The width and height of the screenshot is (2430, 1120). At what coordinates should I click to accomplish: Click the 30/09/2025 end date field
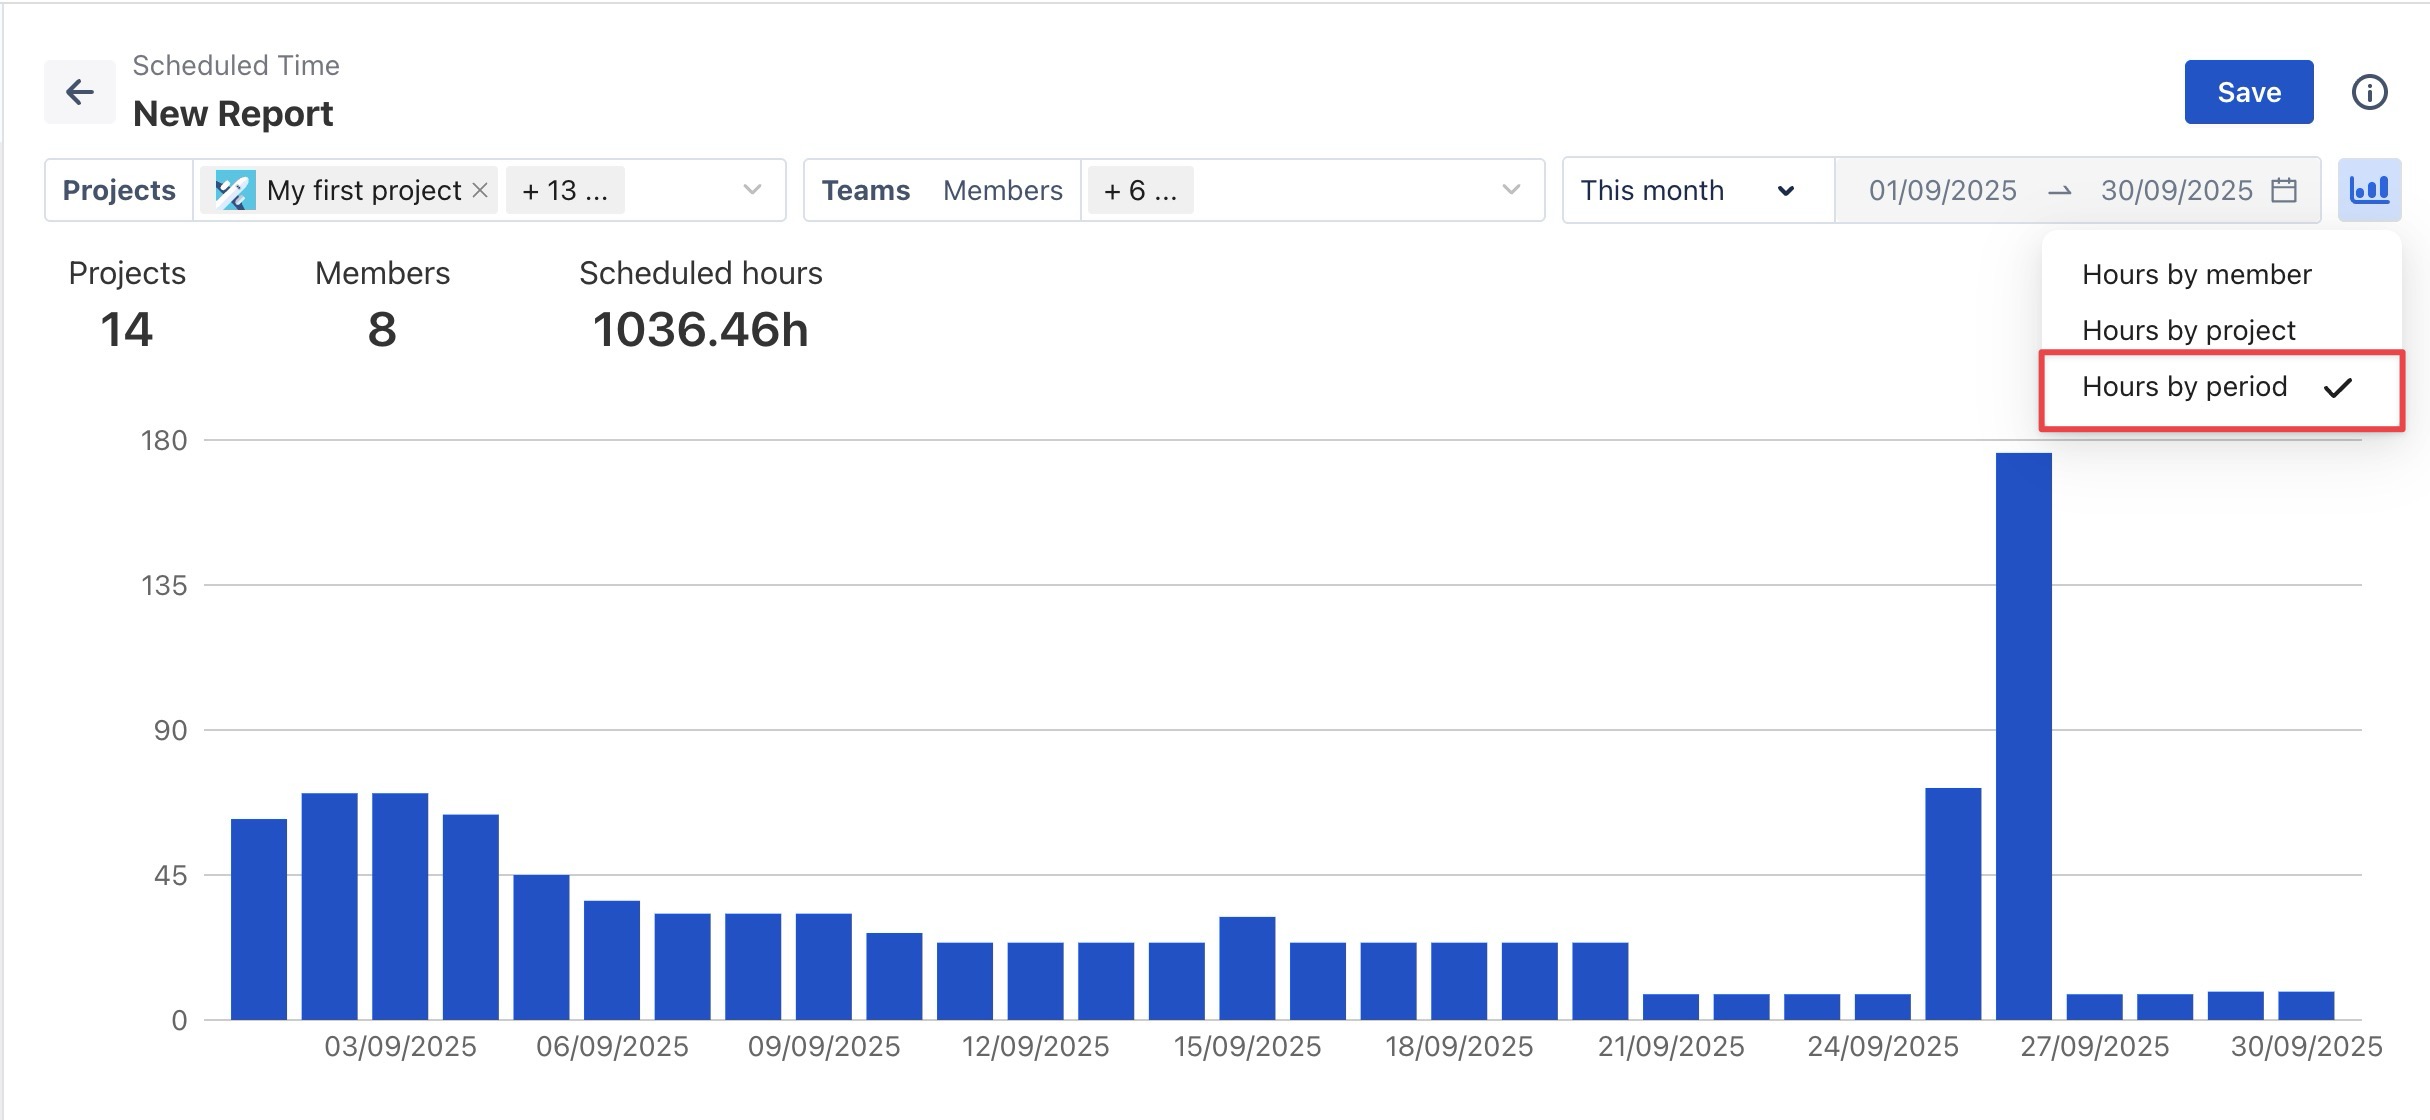tap(2176, 190)
